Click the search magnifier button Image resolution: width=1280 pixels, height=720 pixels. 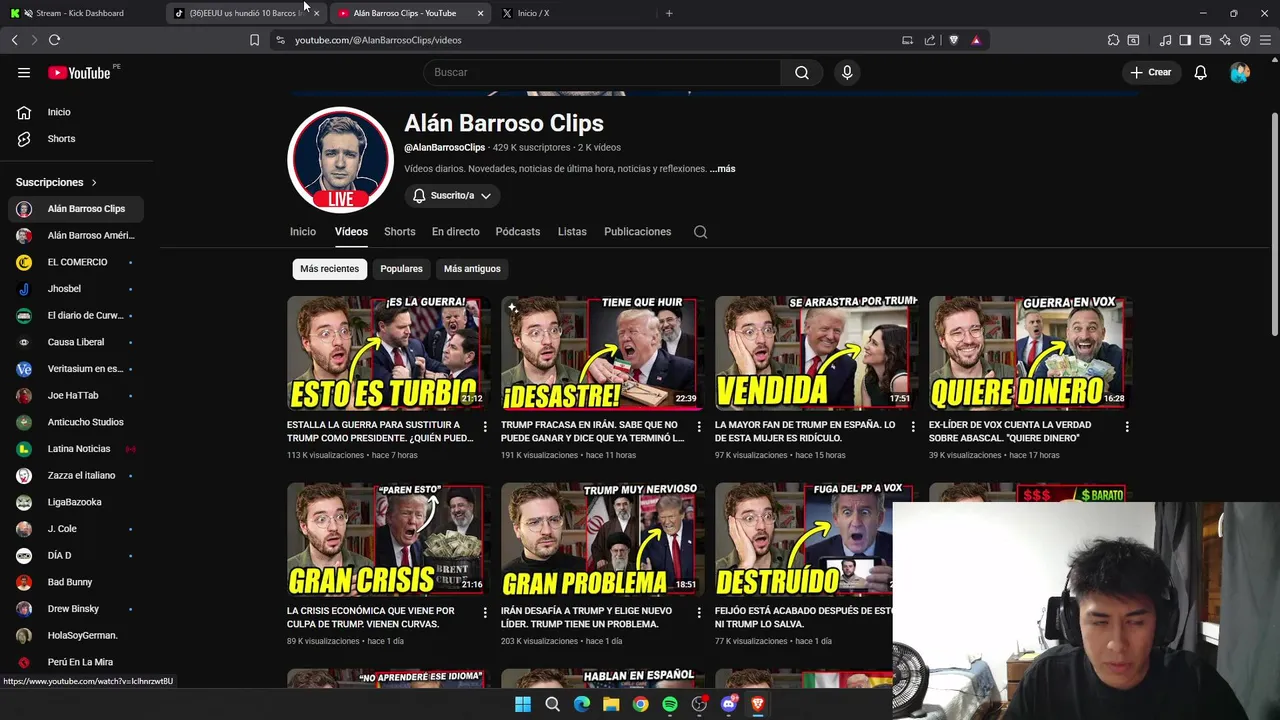click(802, 72)
